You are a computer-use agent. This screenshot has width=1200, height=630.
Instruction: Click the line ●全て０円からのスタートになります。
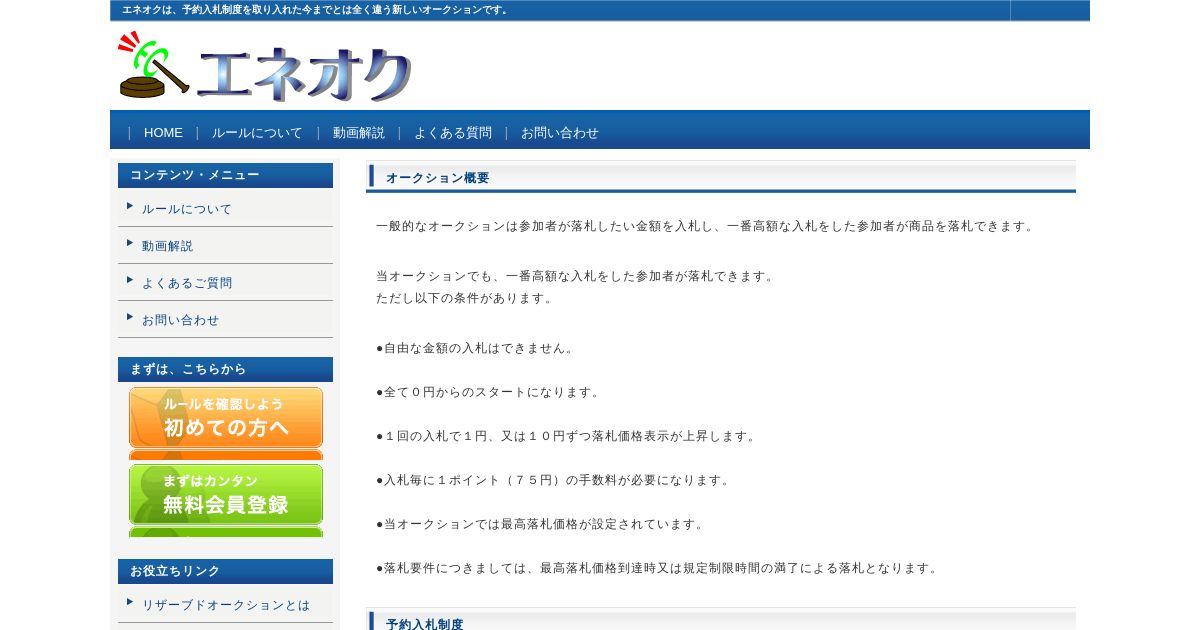click(490, 392)
